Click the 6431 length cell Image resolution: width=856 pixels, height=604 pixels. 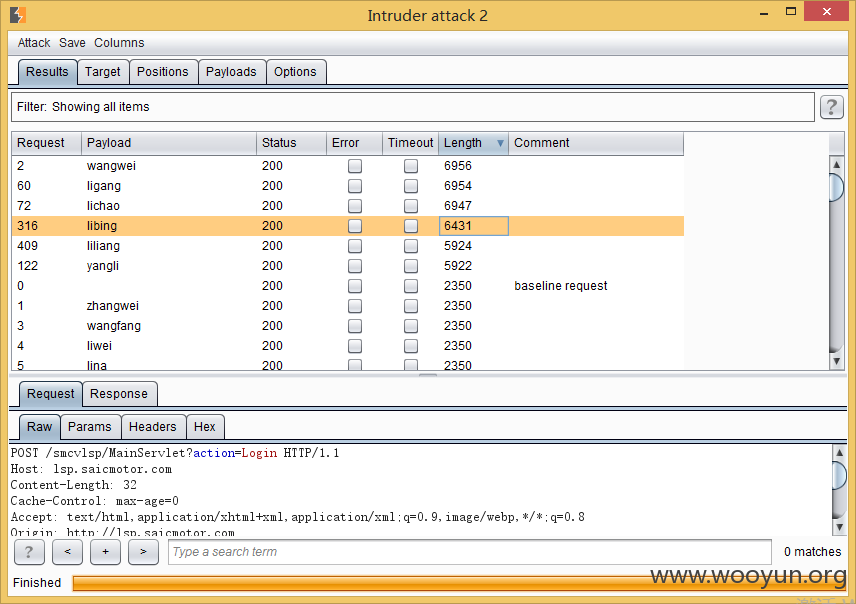pyautogui.click(x=473, y=226)
